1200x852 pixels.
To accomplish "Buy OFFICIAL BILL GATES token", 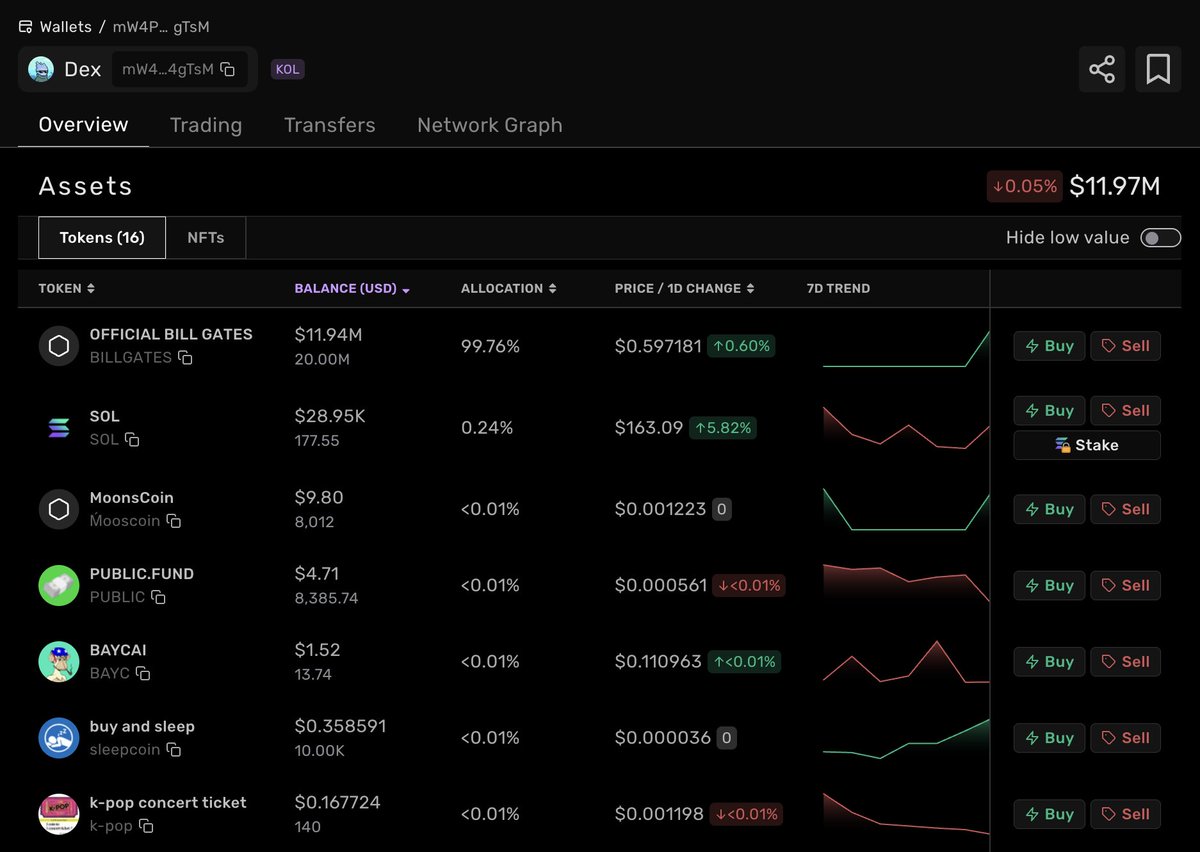I will click(x=1049, y=346).
